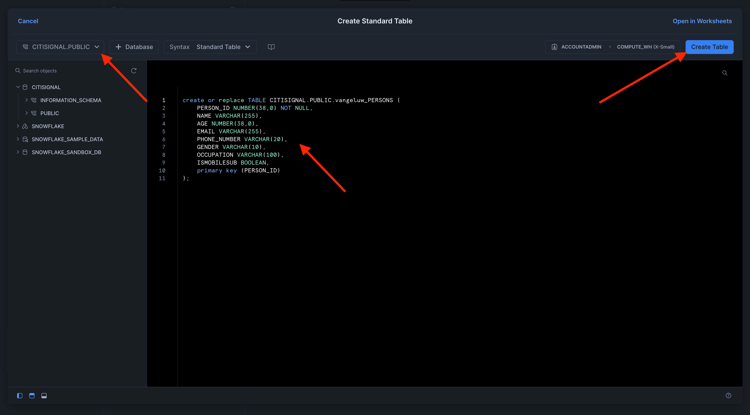Click the SNOWFLAKE_SAMPLE_DATA database icon
The height and width of the screenshot is (415, 750).
pos(25,139)
